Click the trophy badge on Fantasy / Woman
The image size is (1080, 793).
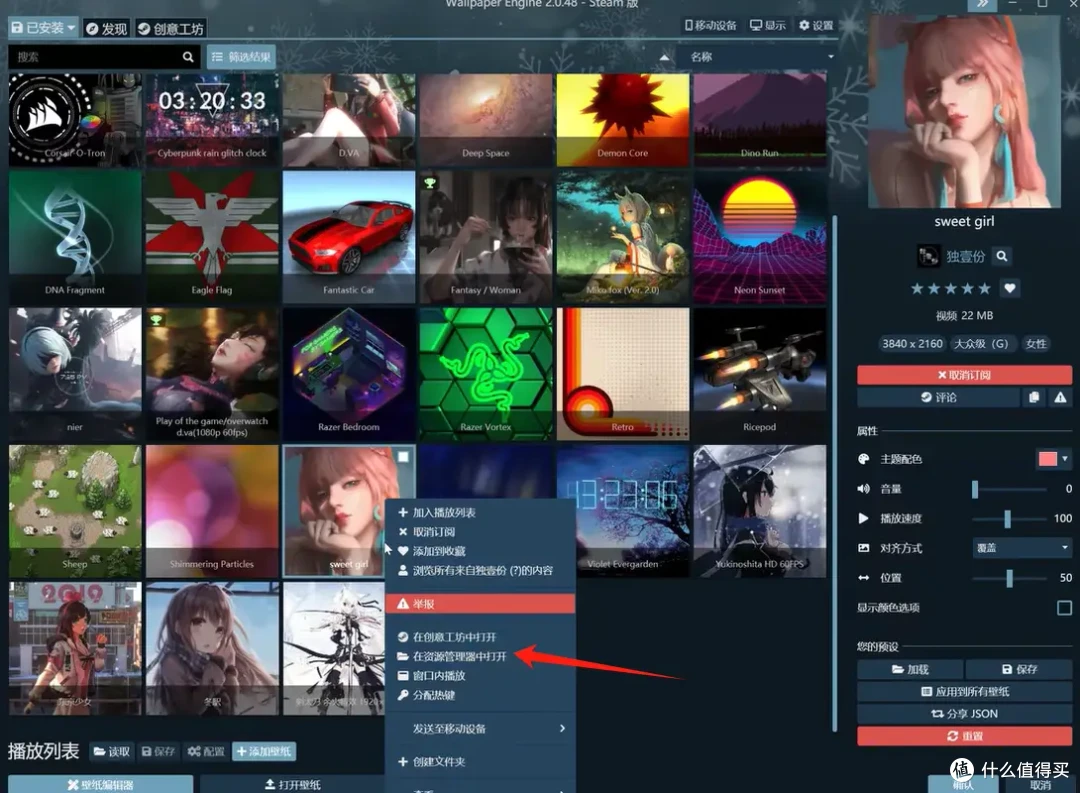pyautogui.click(x=430, y=183)
